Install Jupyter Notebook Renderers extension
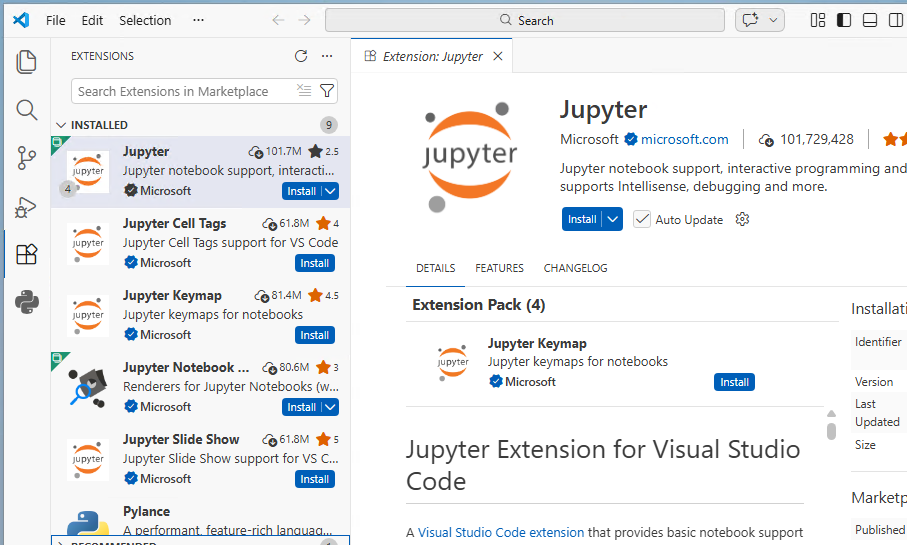This screenshot has width=907, height=545. pos(301,407)
